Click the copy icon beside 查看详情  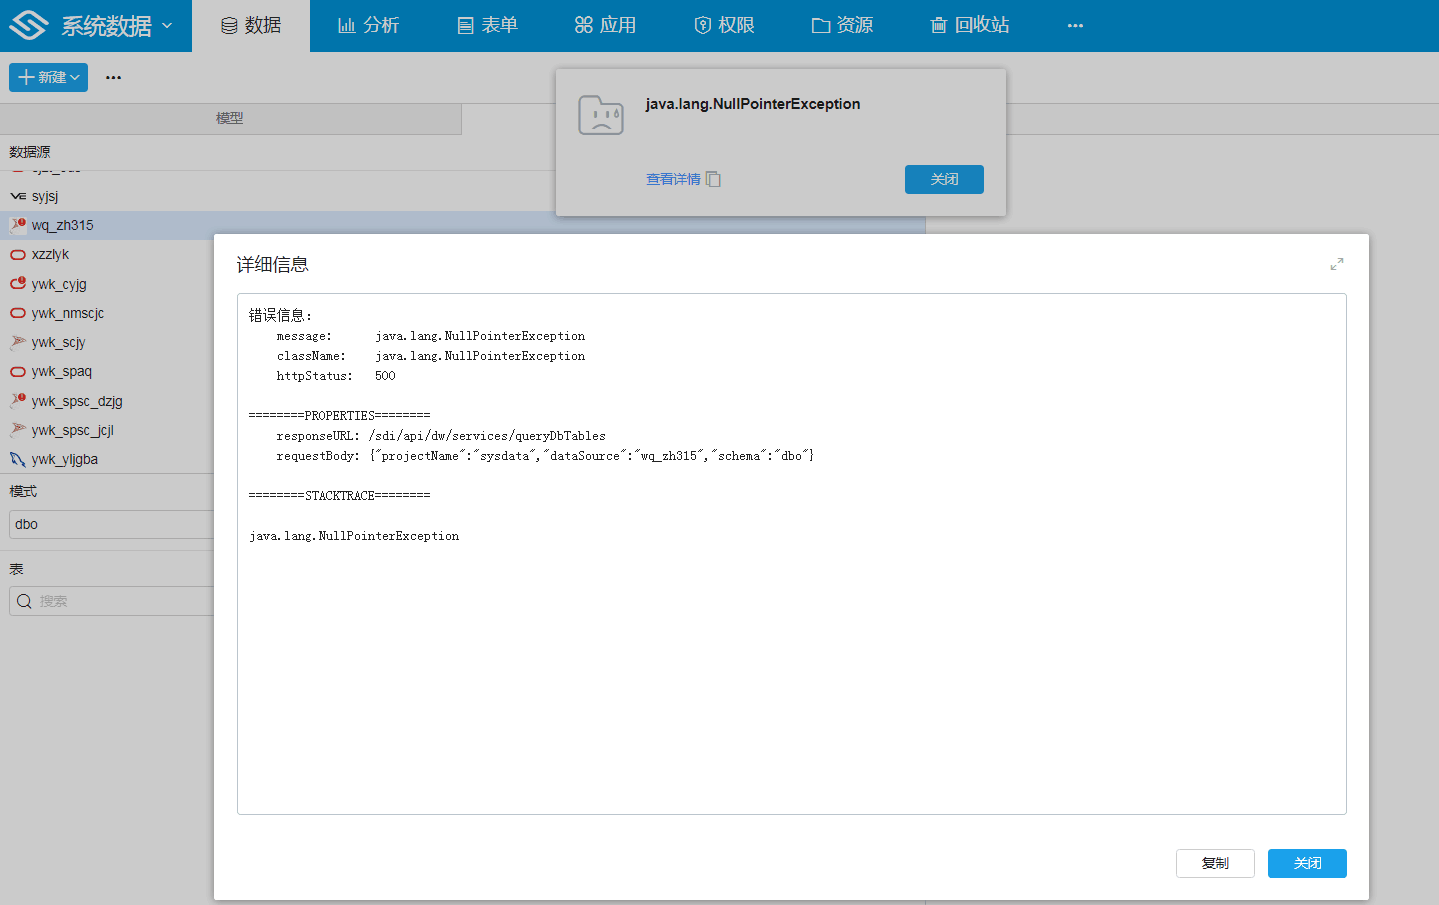[713, 179]
